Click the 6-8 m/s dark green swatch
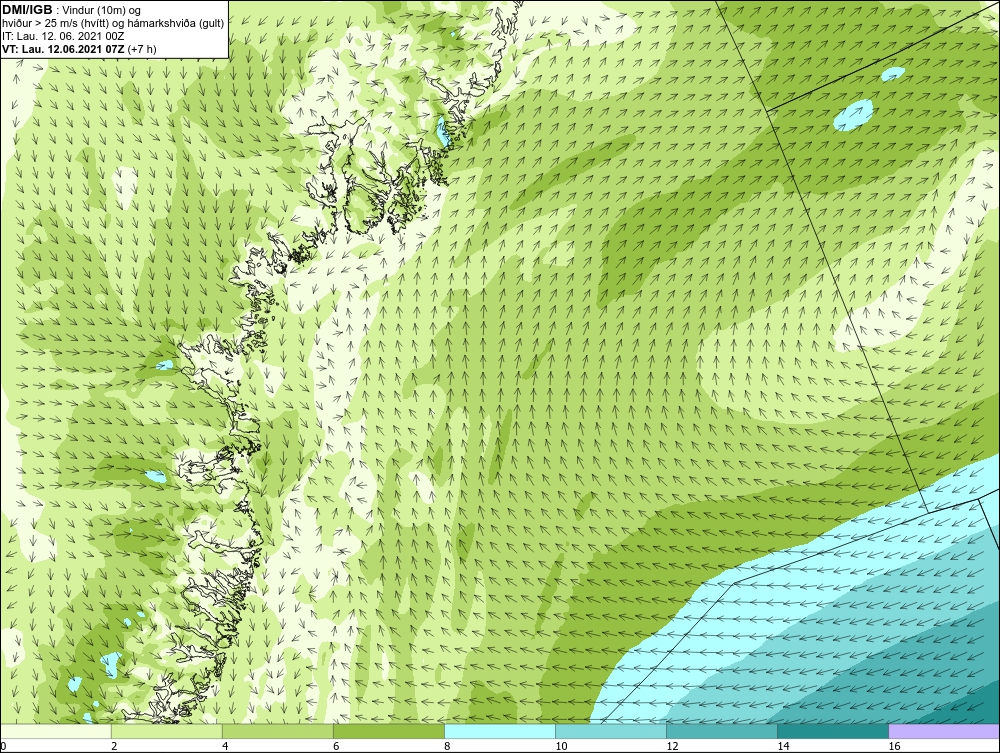This screenshot has height=753, width=1000. tap(388, 731)
